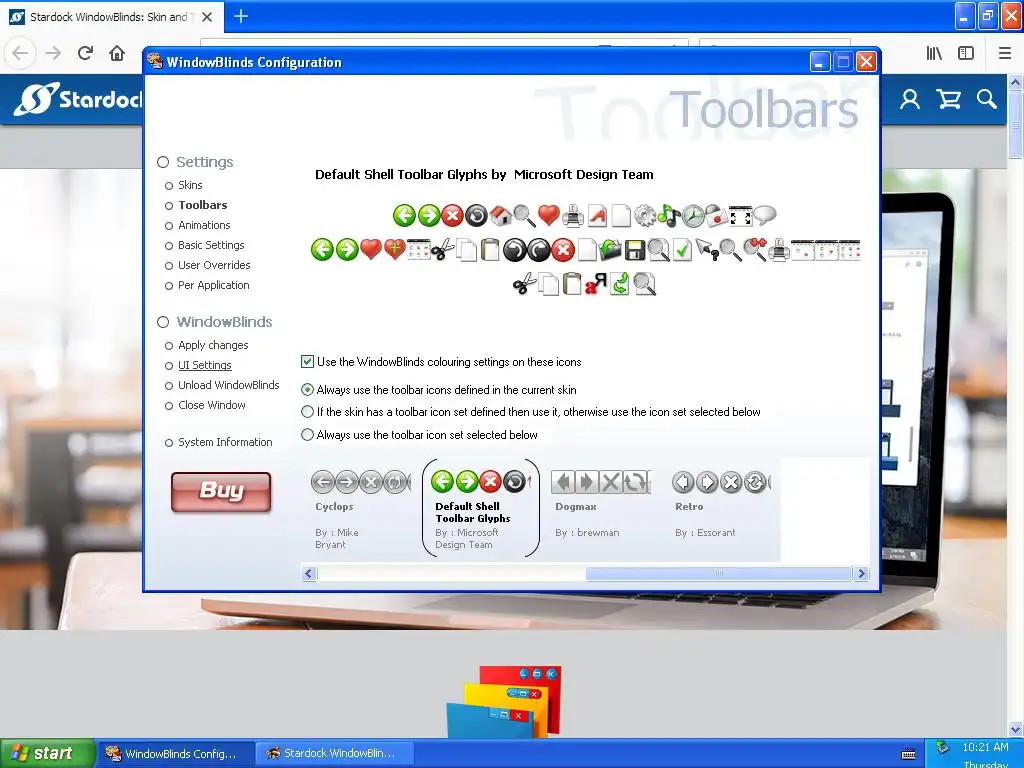Click the fullscreen arrows glyph in preview
This screenshot has width=1024, height=768.
tap(741, 216)
